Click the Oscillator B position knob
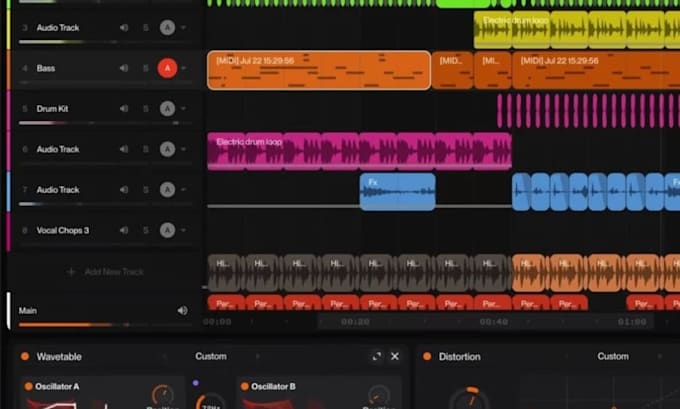 click(x=378, y=395)
